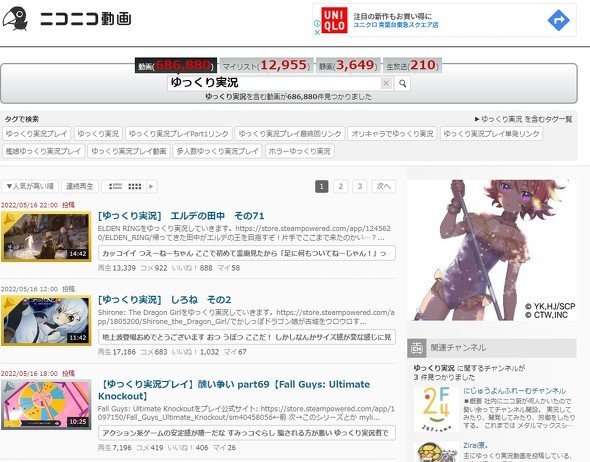Open the 人気が高い順 sort dropdown
This screenshot has width=590, height=462.
(x=30, y=186)
